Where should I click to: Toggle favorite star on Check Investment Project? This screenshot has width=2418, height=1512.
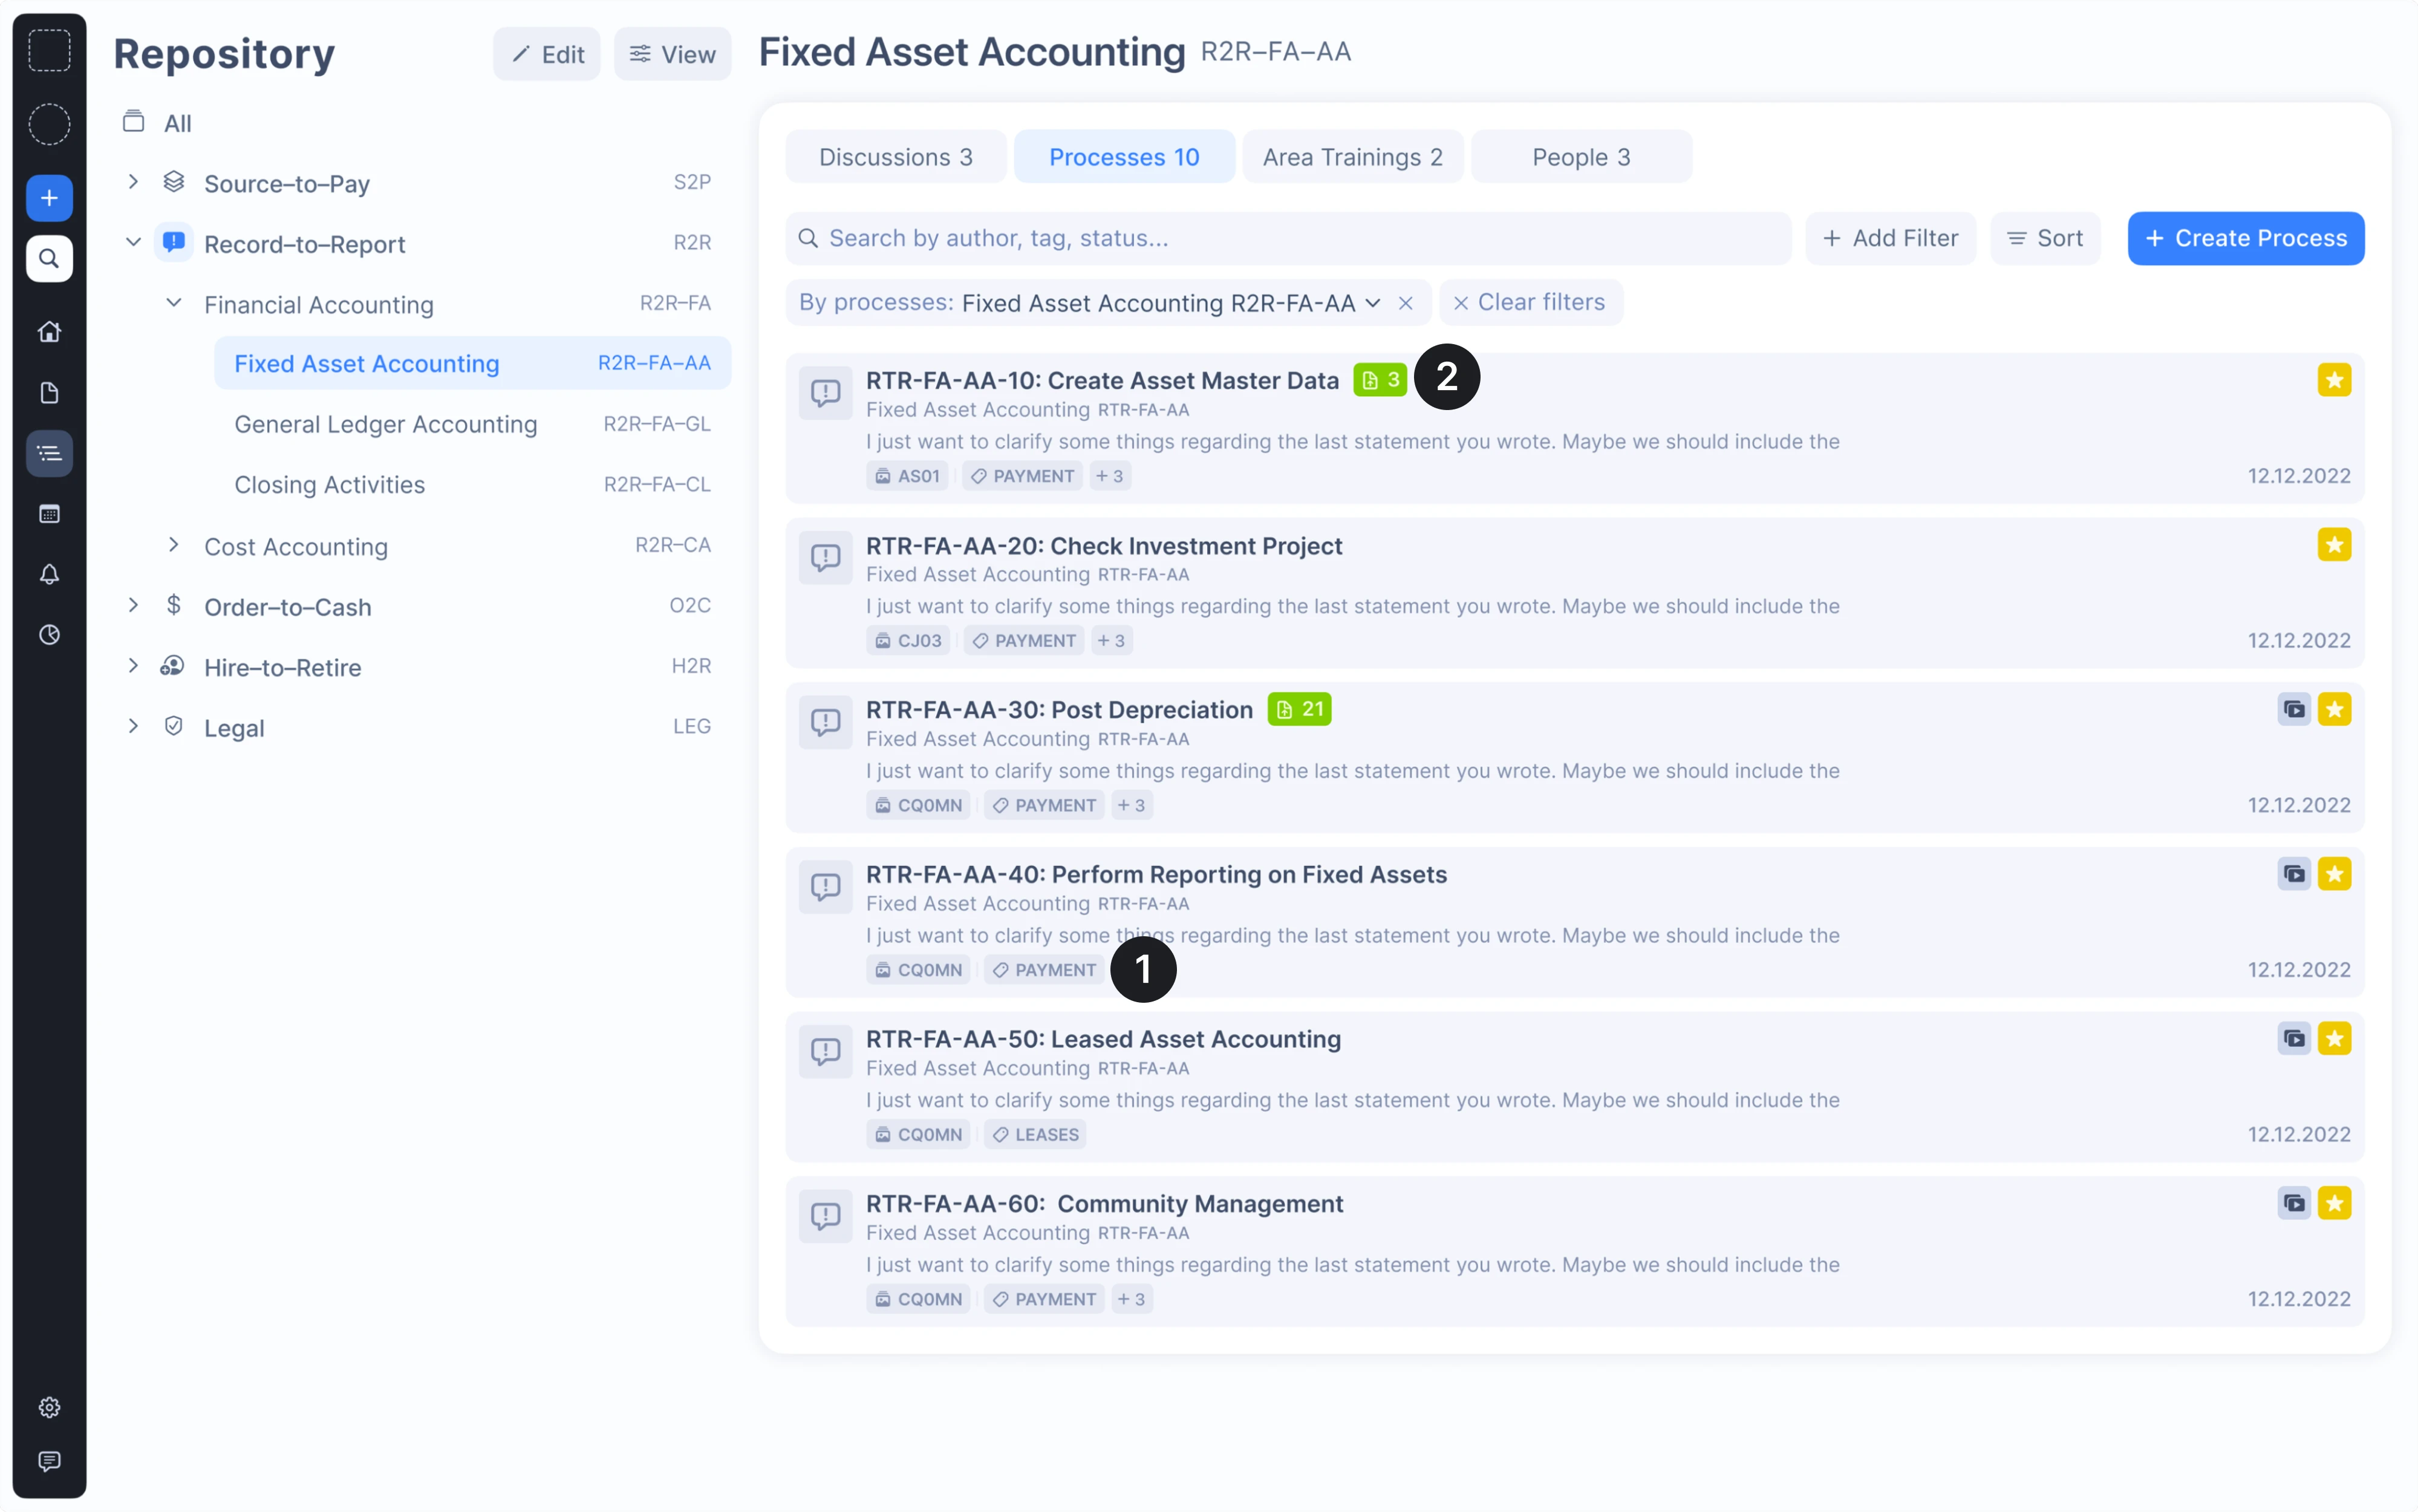pos(2334,545)
